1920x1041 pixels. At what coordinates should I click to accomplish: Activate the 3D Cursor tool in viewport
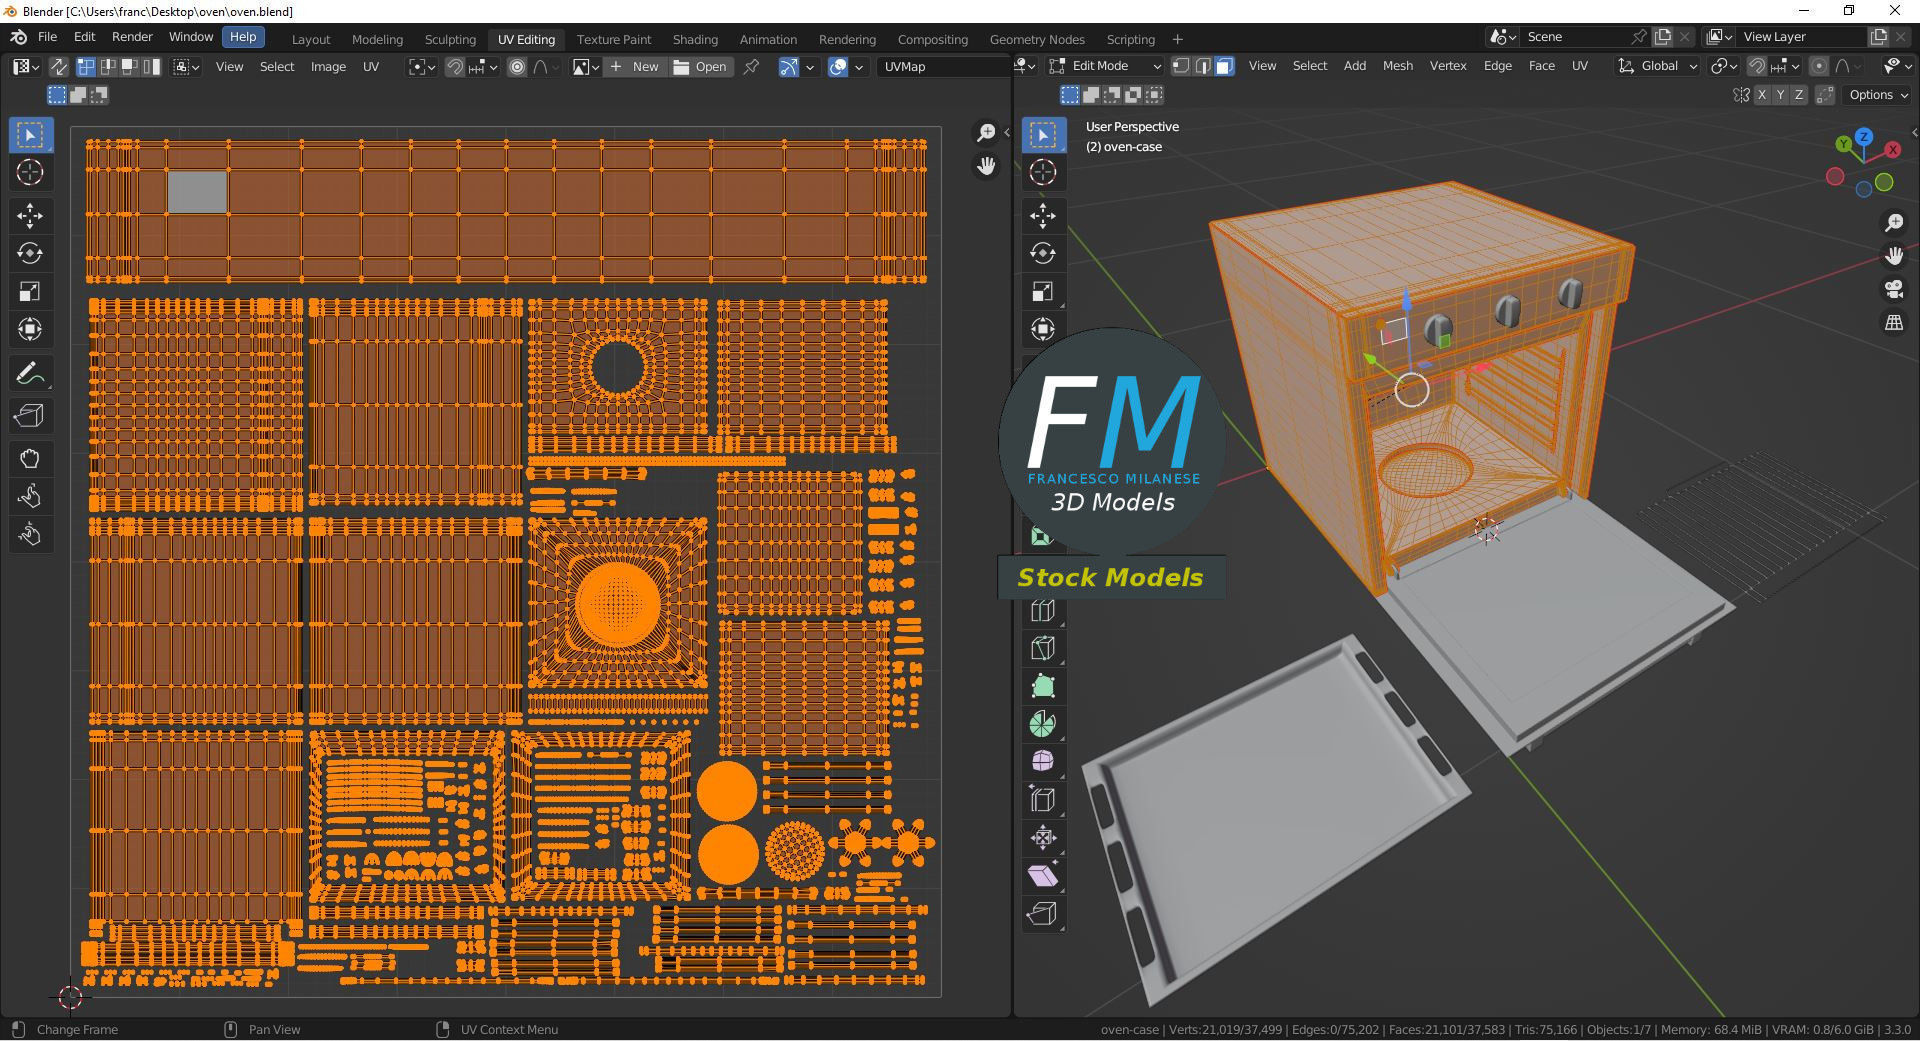click(x=1043, y=172)
